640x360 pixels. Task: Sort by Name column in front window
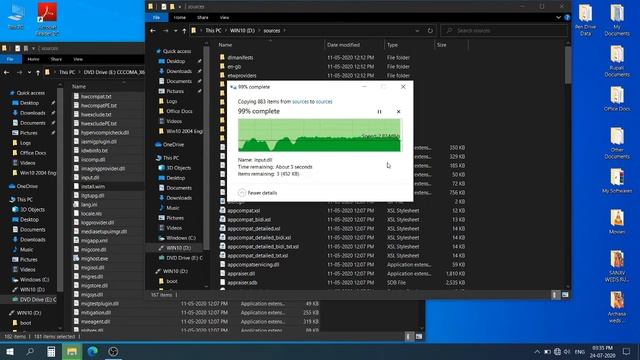pos(225,45)
